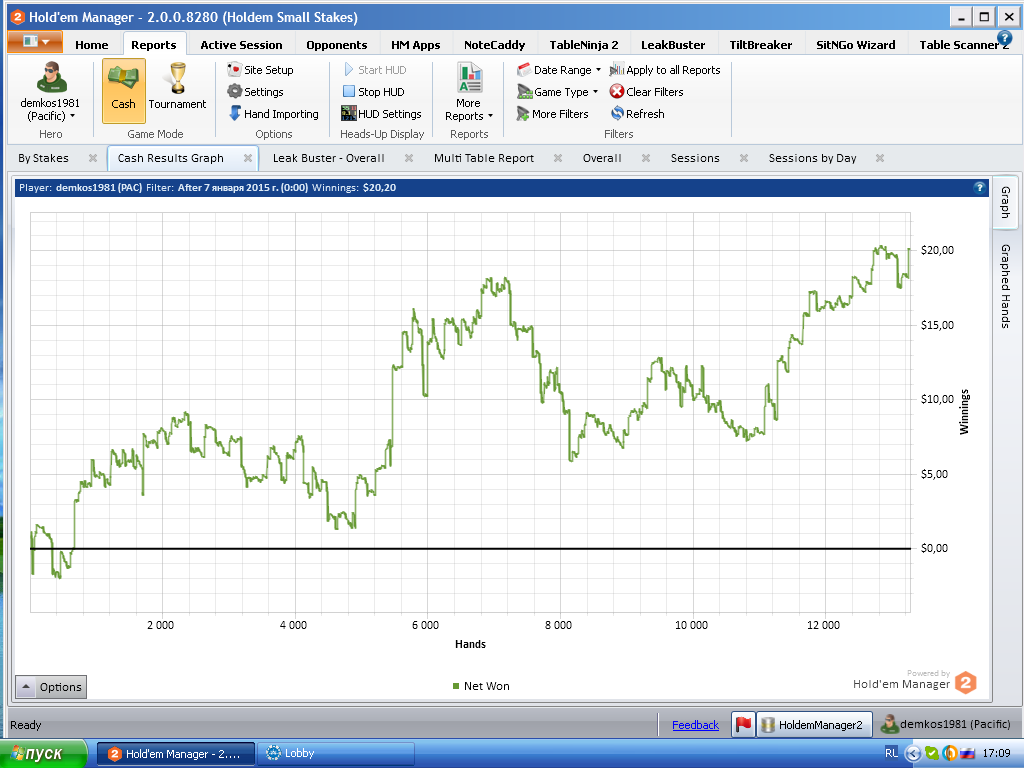Open the Hold'em Manager application menu button
This screenshot has height=768, width=1024.
pyautogui.click(x=35, y=42)
